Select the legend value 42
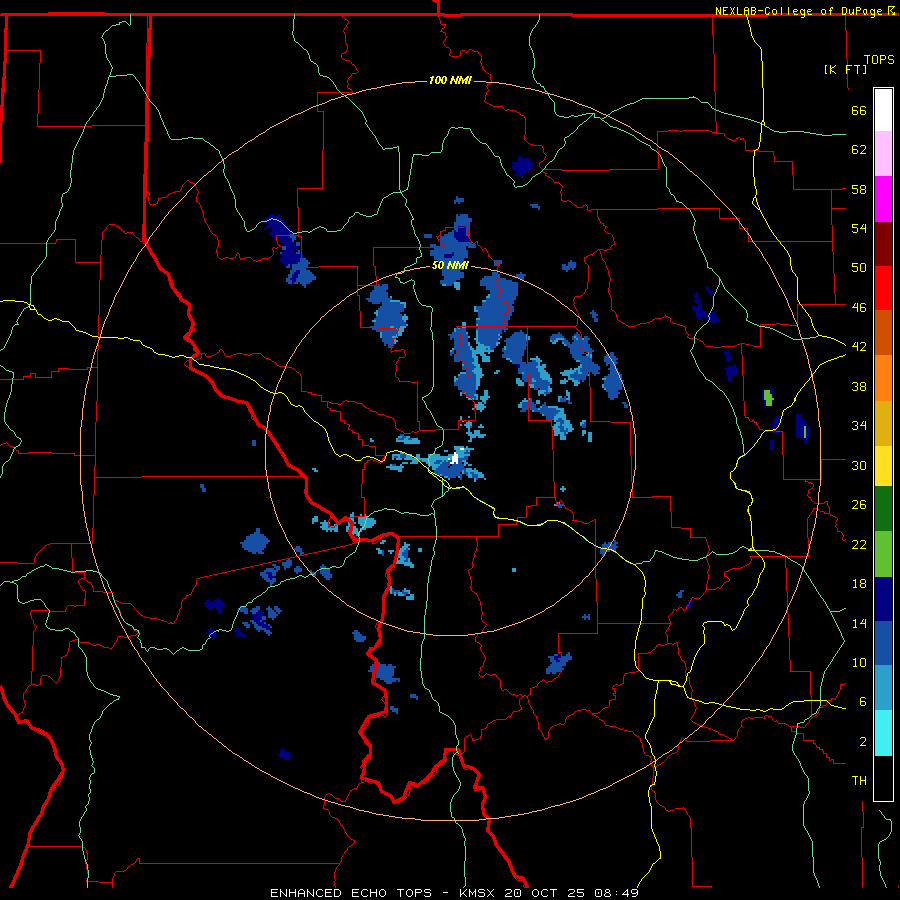Image resolution: width=900 pixels, height=900 pixels. point(859,347)
